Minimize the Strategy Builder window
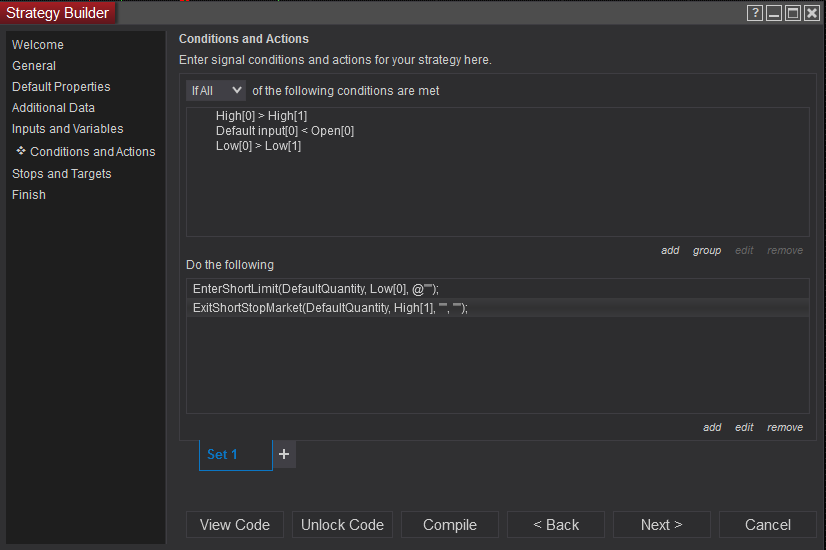Screen dimensions: 826x550 point(774,13)
